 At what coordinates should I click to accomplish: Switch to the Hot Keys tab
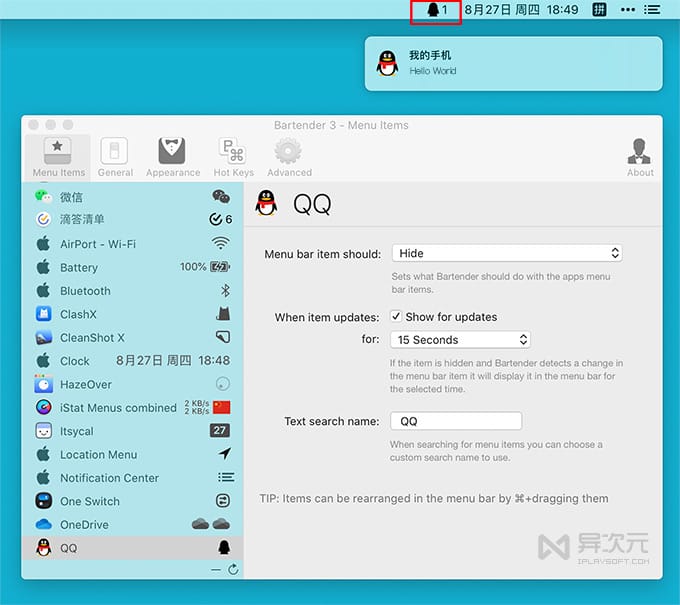233,157
